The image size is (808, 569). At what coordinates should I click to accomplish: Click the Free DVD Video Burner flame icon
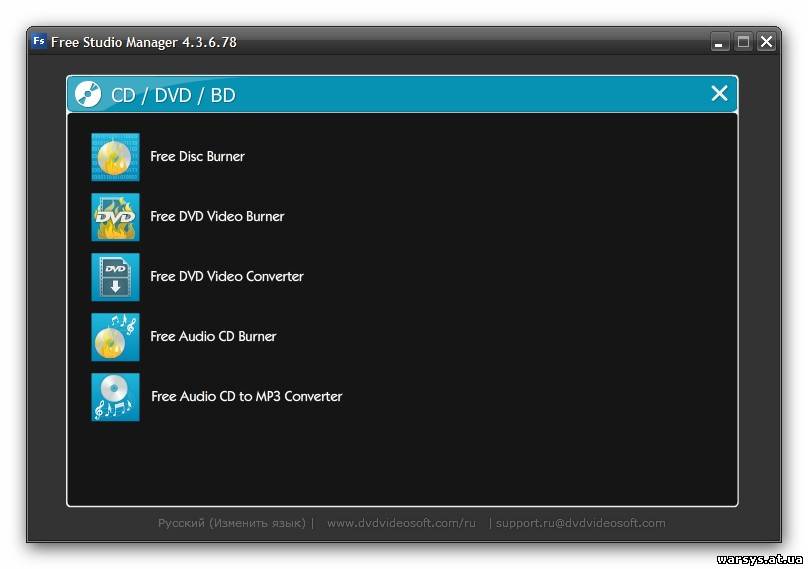pos(115,217)
